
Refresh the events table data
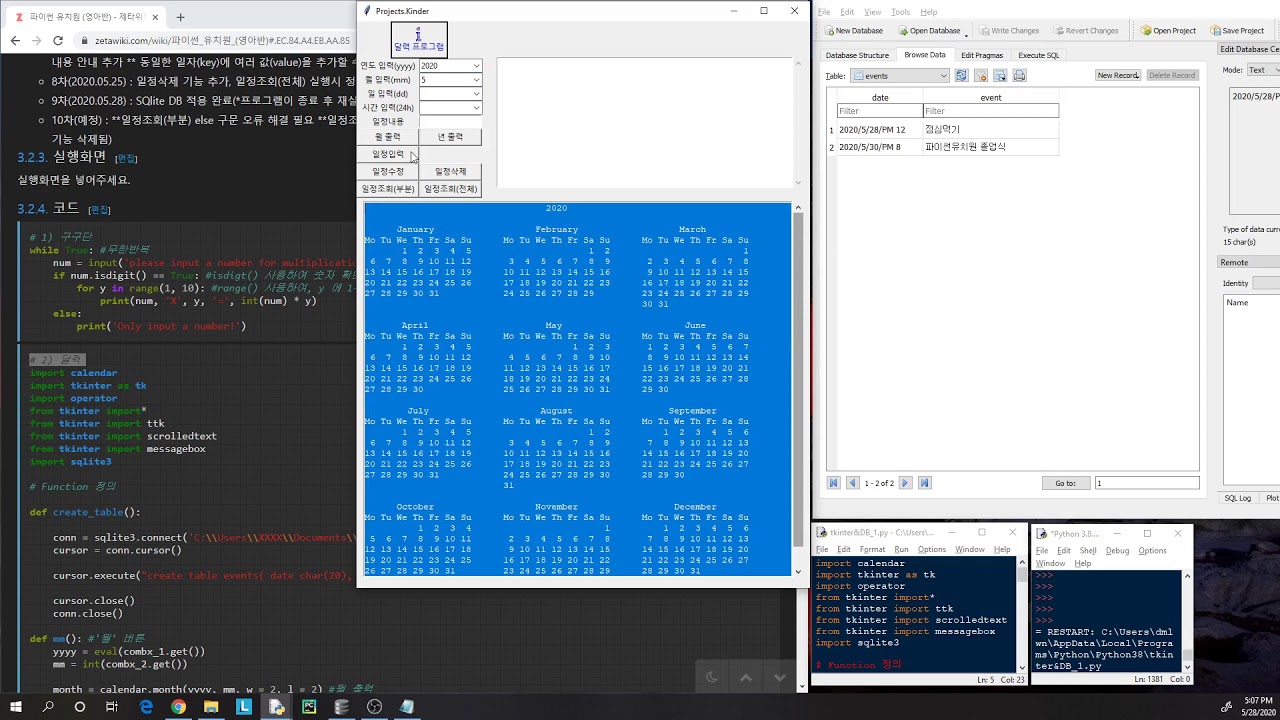point(961,75)
